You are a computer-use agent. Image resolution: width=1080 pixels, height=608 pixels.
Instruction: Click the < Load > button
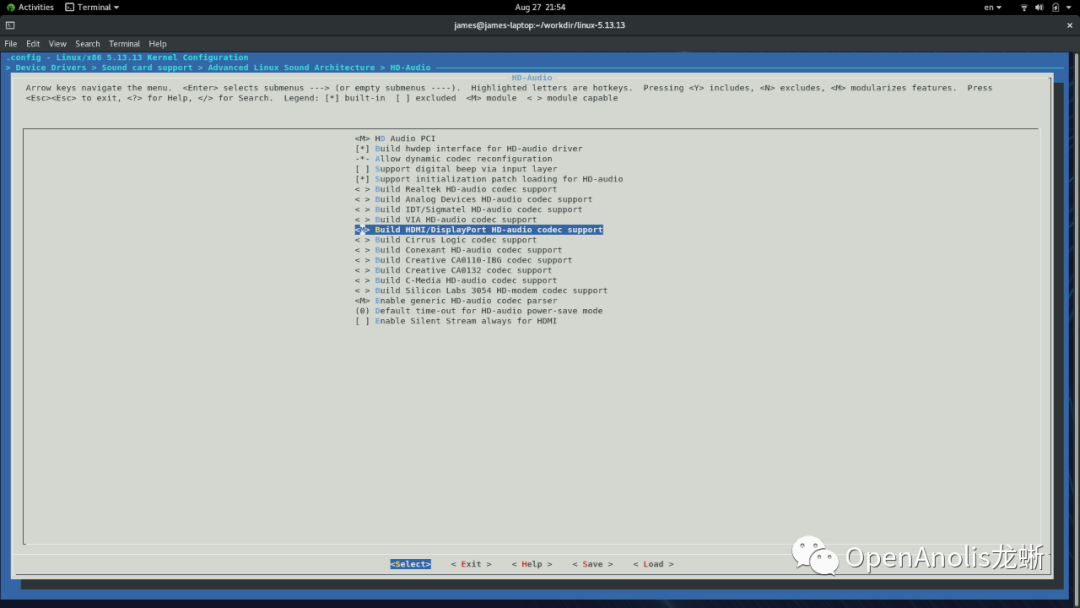pyautogui.click(x=653, y=564)
